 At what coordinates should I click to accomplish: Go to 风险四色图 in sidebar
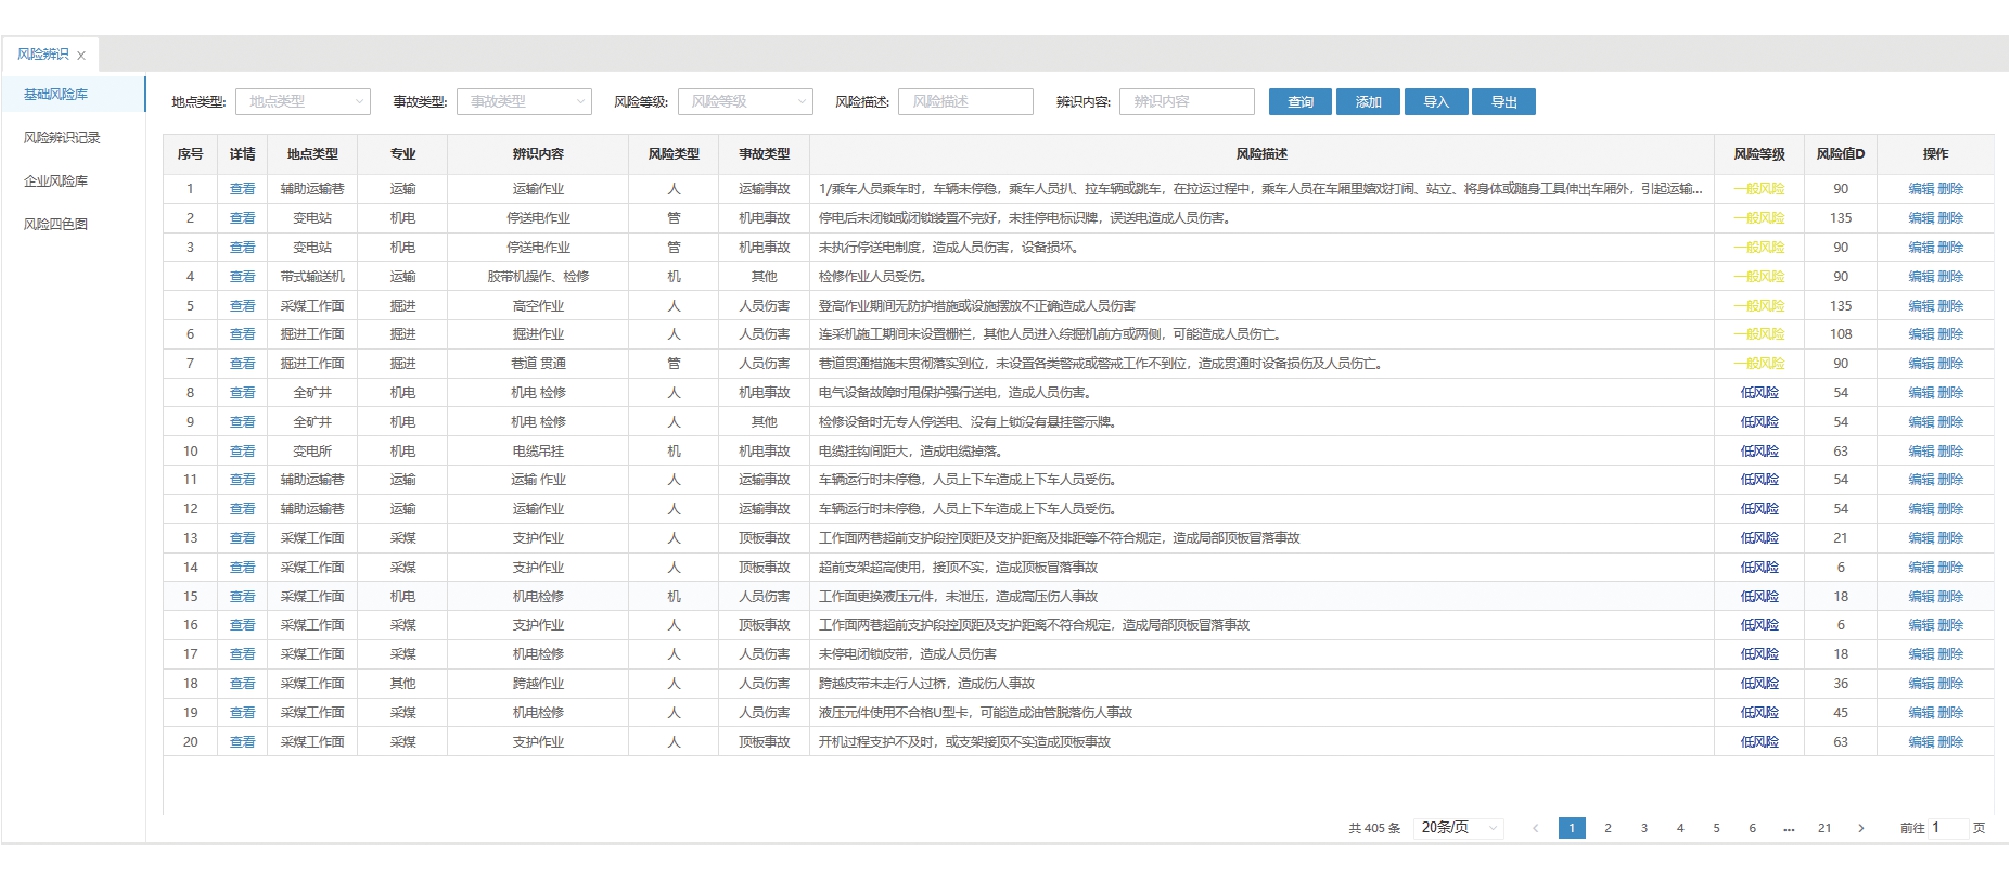pyautogui.click(x=56, y=224)
